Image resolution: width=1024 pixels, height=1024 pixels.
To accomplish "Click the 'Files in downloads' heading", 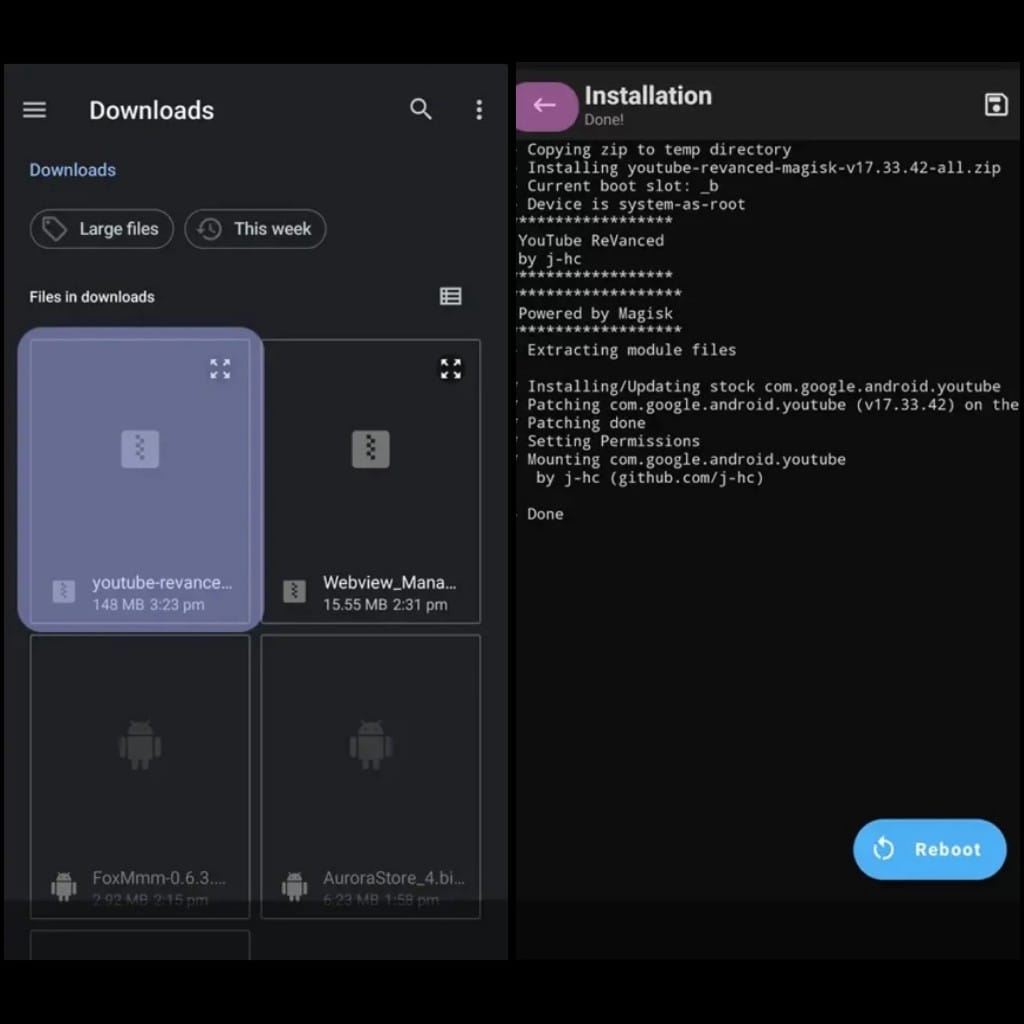I will (x=92, y=296).
